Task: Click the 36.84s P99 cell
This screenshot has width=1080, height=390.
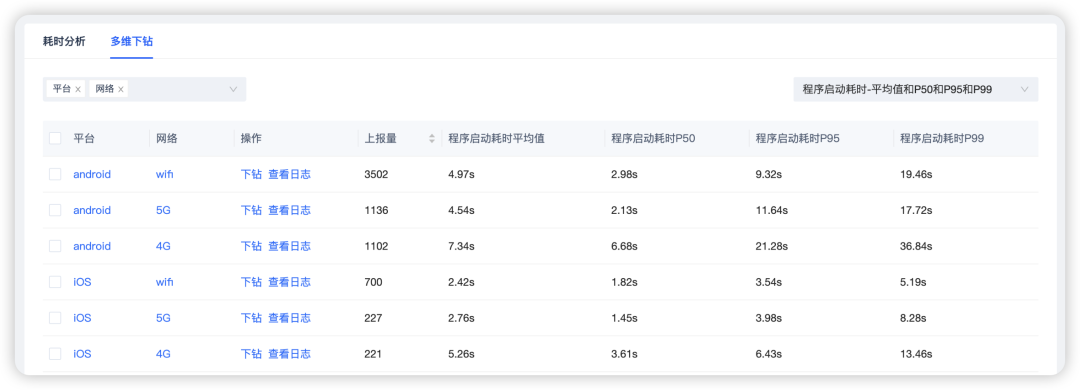Action: [916, 246]
